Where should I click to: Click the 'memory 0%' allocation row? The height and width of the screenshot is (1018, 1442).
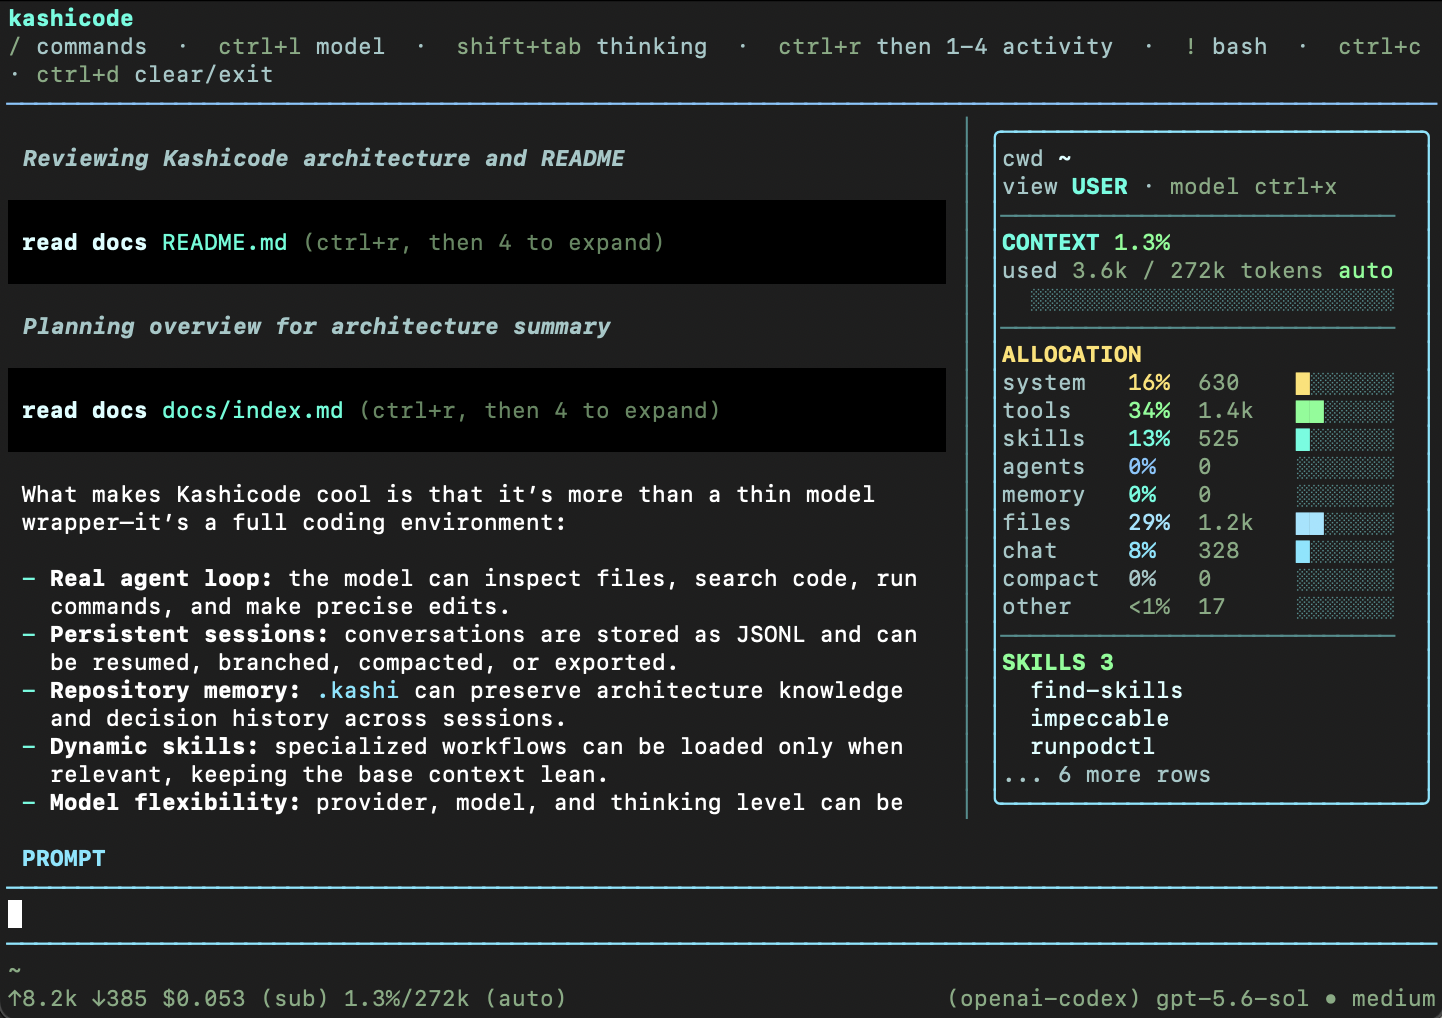tap(1198, 494)
